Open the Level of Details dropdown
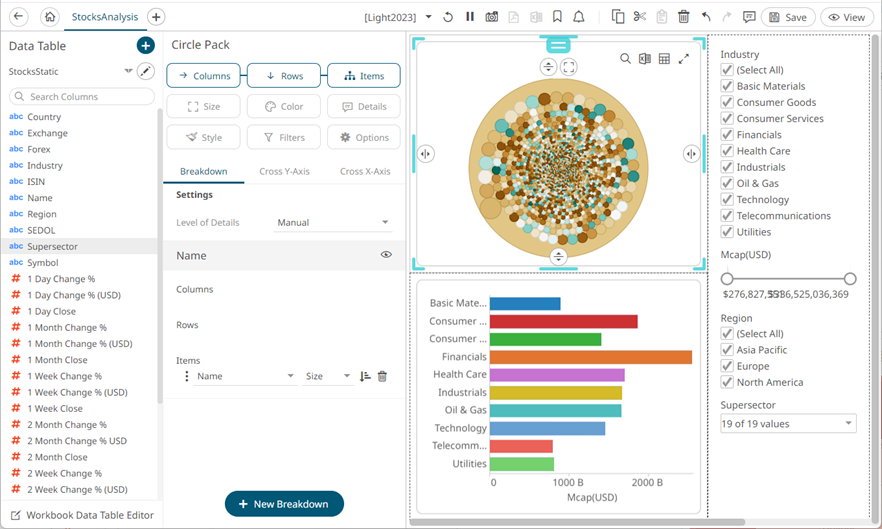882x529 pixels. tap(332, 222)
